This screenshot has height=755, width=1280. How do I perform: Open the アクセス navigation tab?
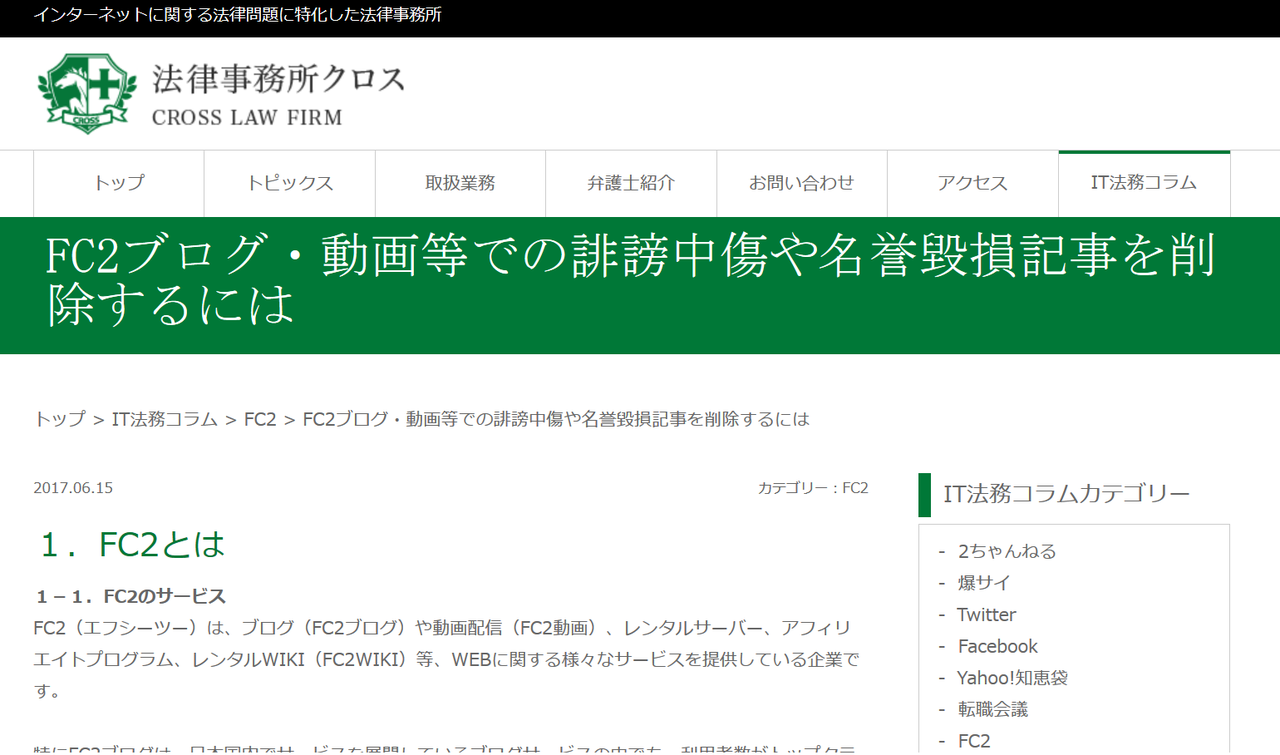coord(973,183)
